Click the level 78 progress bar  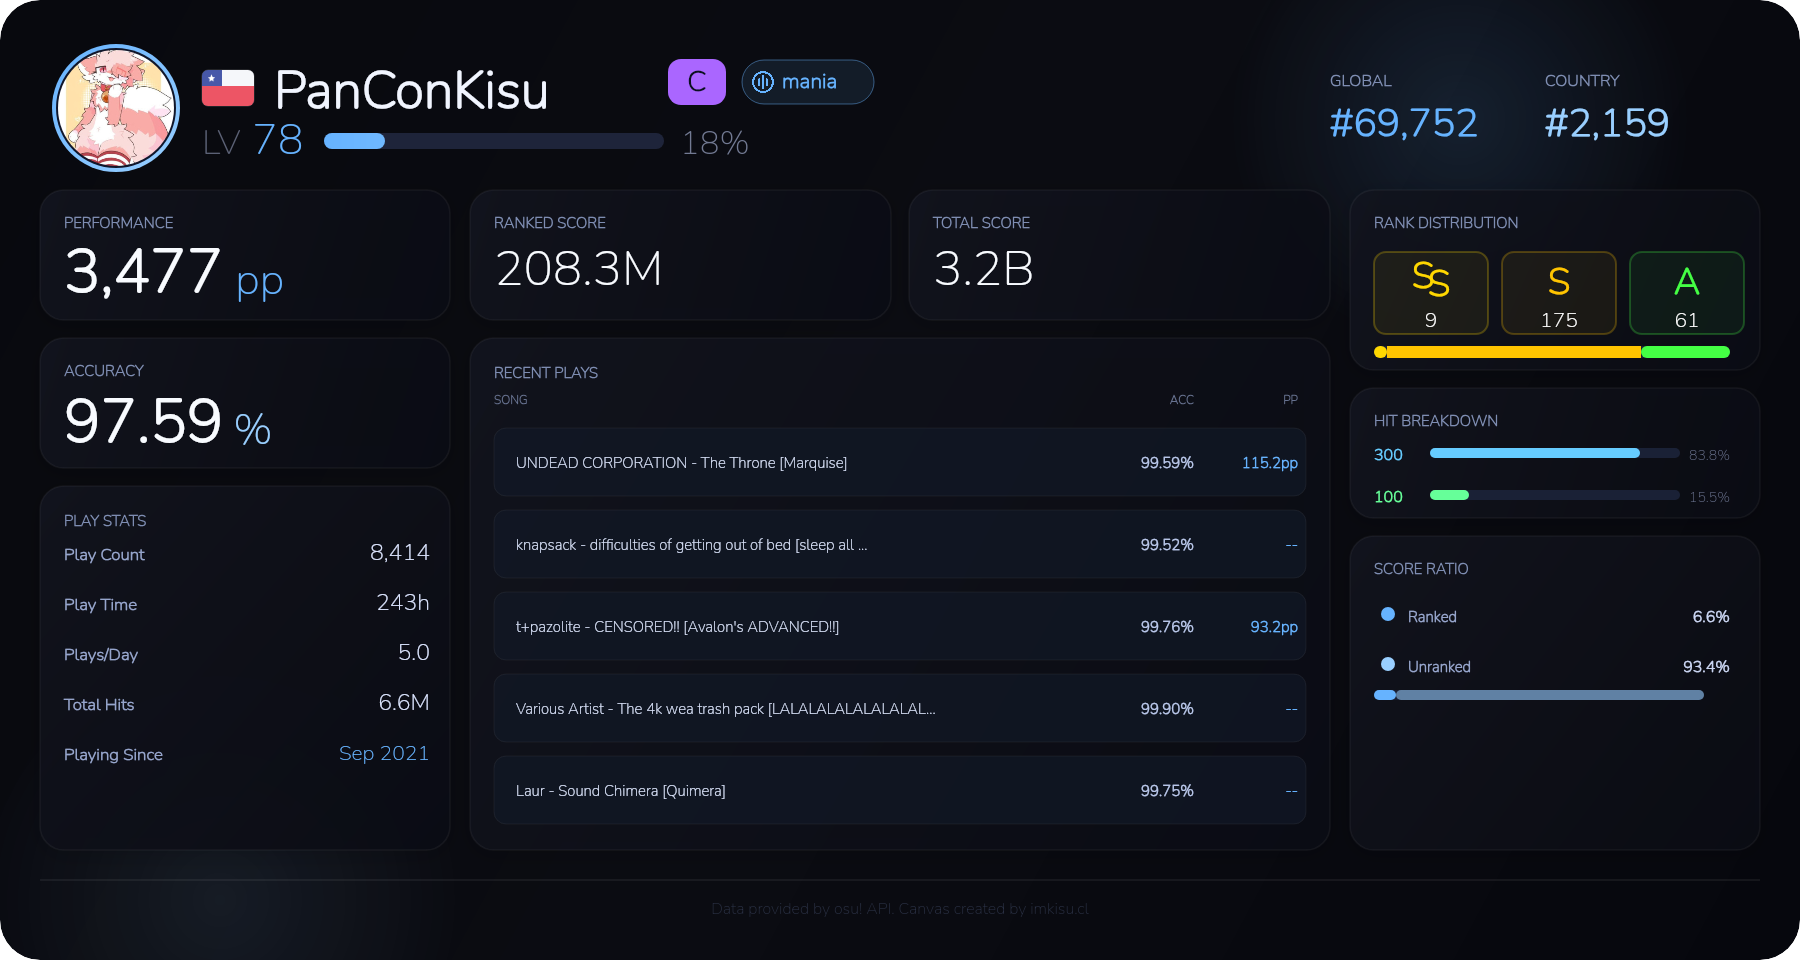click(493, 141)
